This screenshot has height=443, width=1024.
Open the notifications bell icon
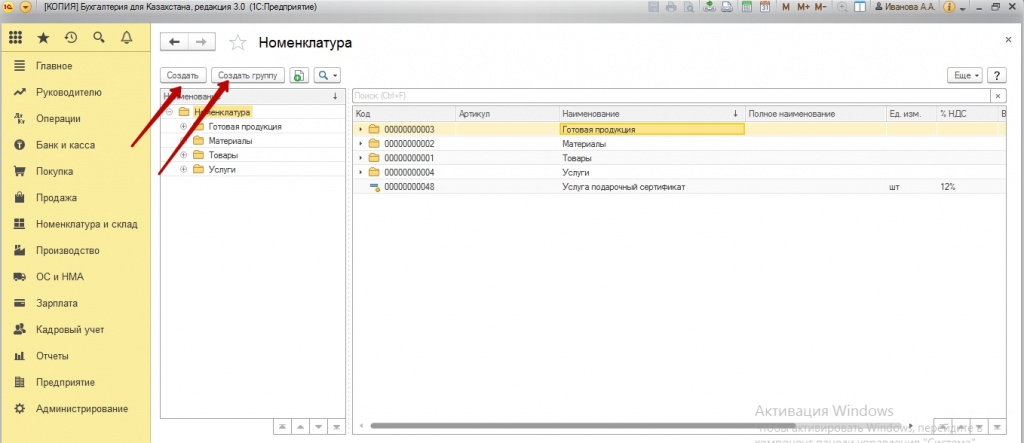pos(127,38)
